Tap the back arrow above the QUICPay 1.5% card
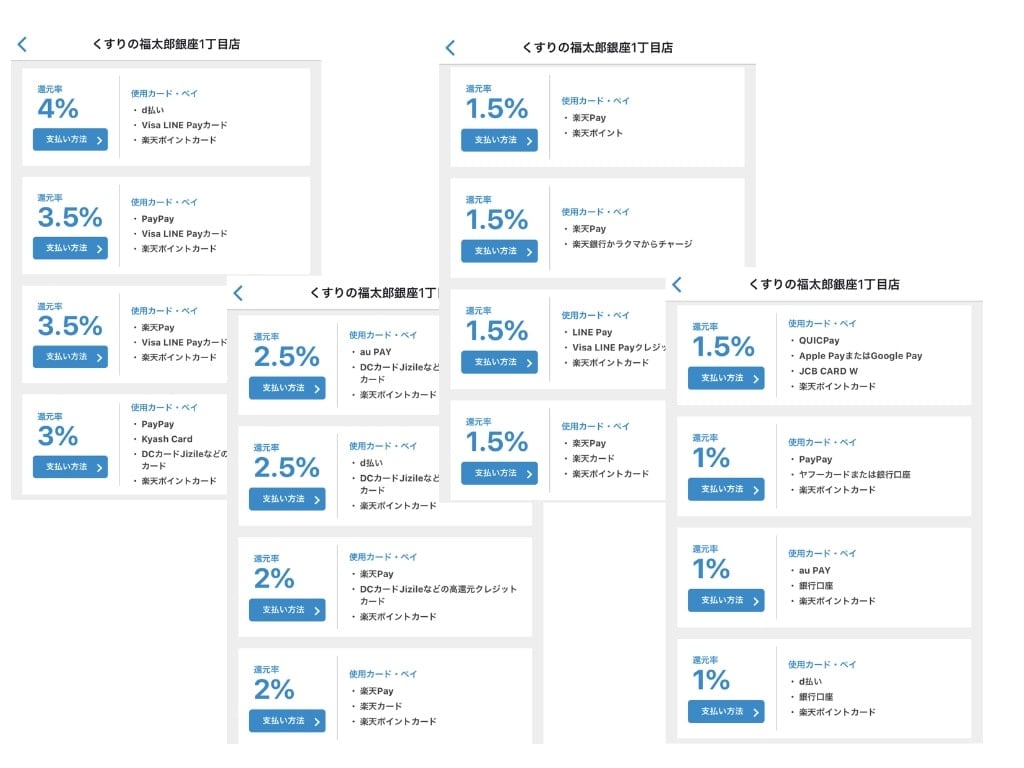 677,285
